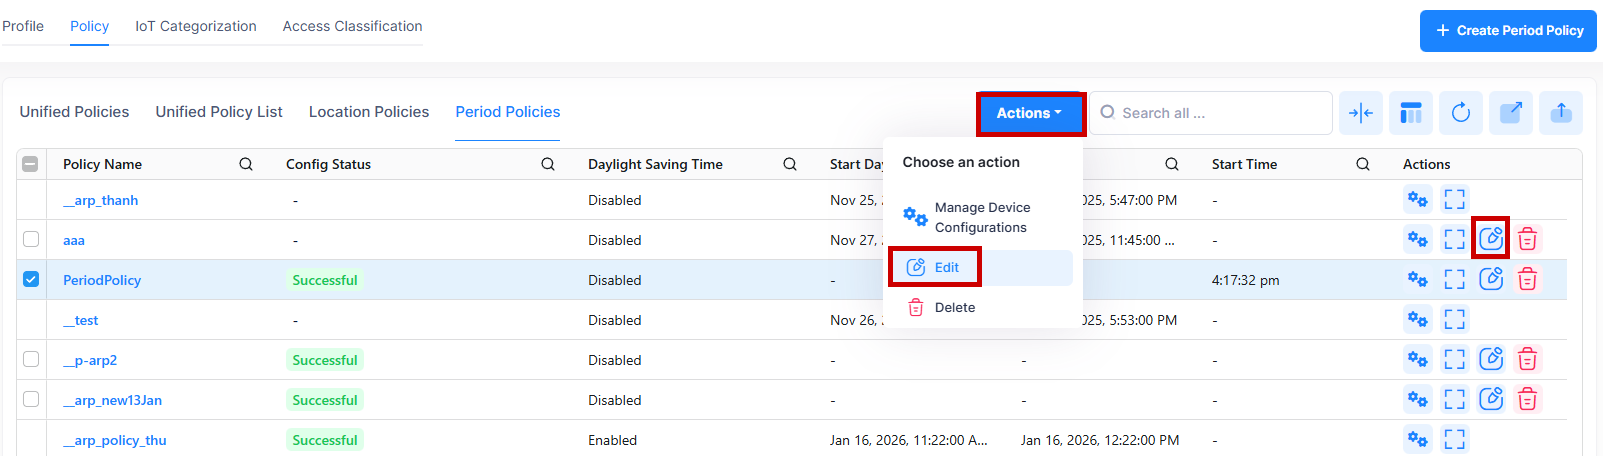
Task: Expand fullscreen view icon for _test row
Action: coord(1454,320)
